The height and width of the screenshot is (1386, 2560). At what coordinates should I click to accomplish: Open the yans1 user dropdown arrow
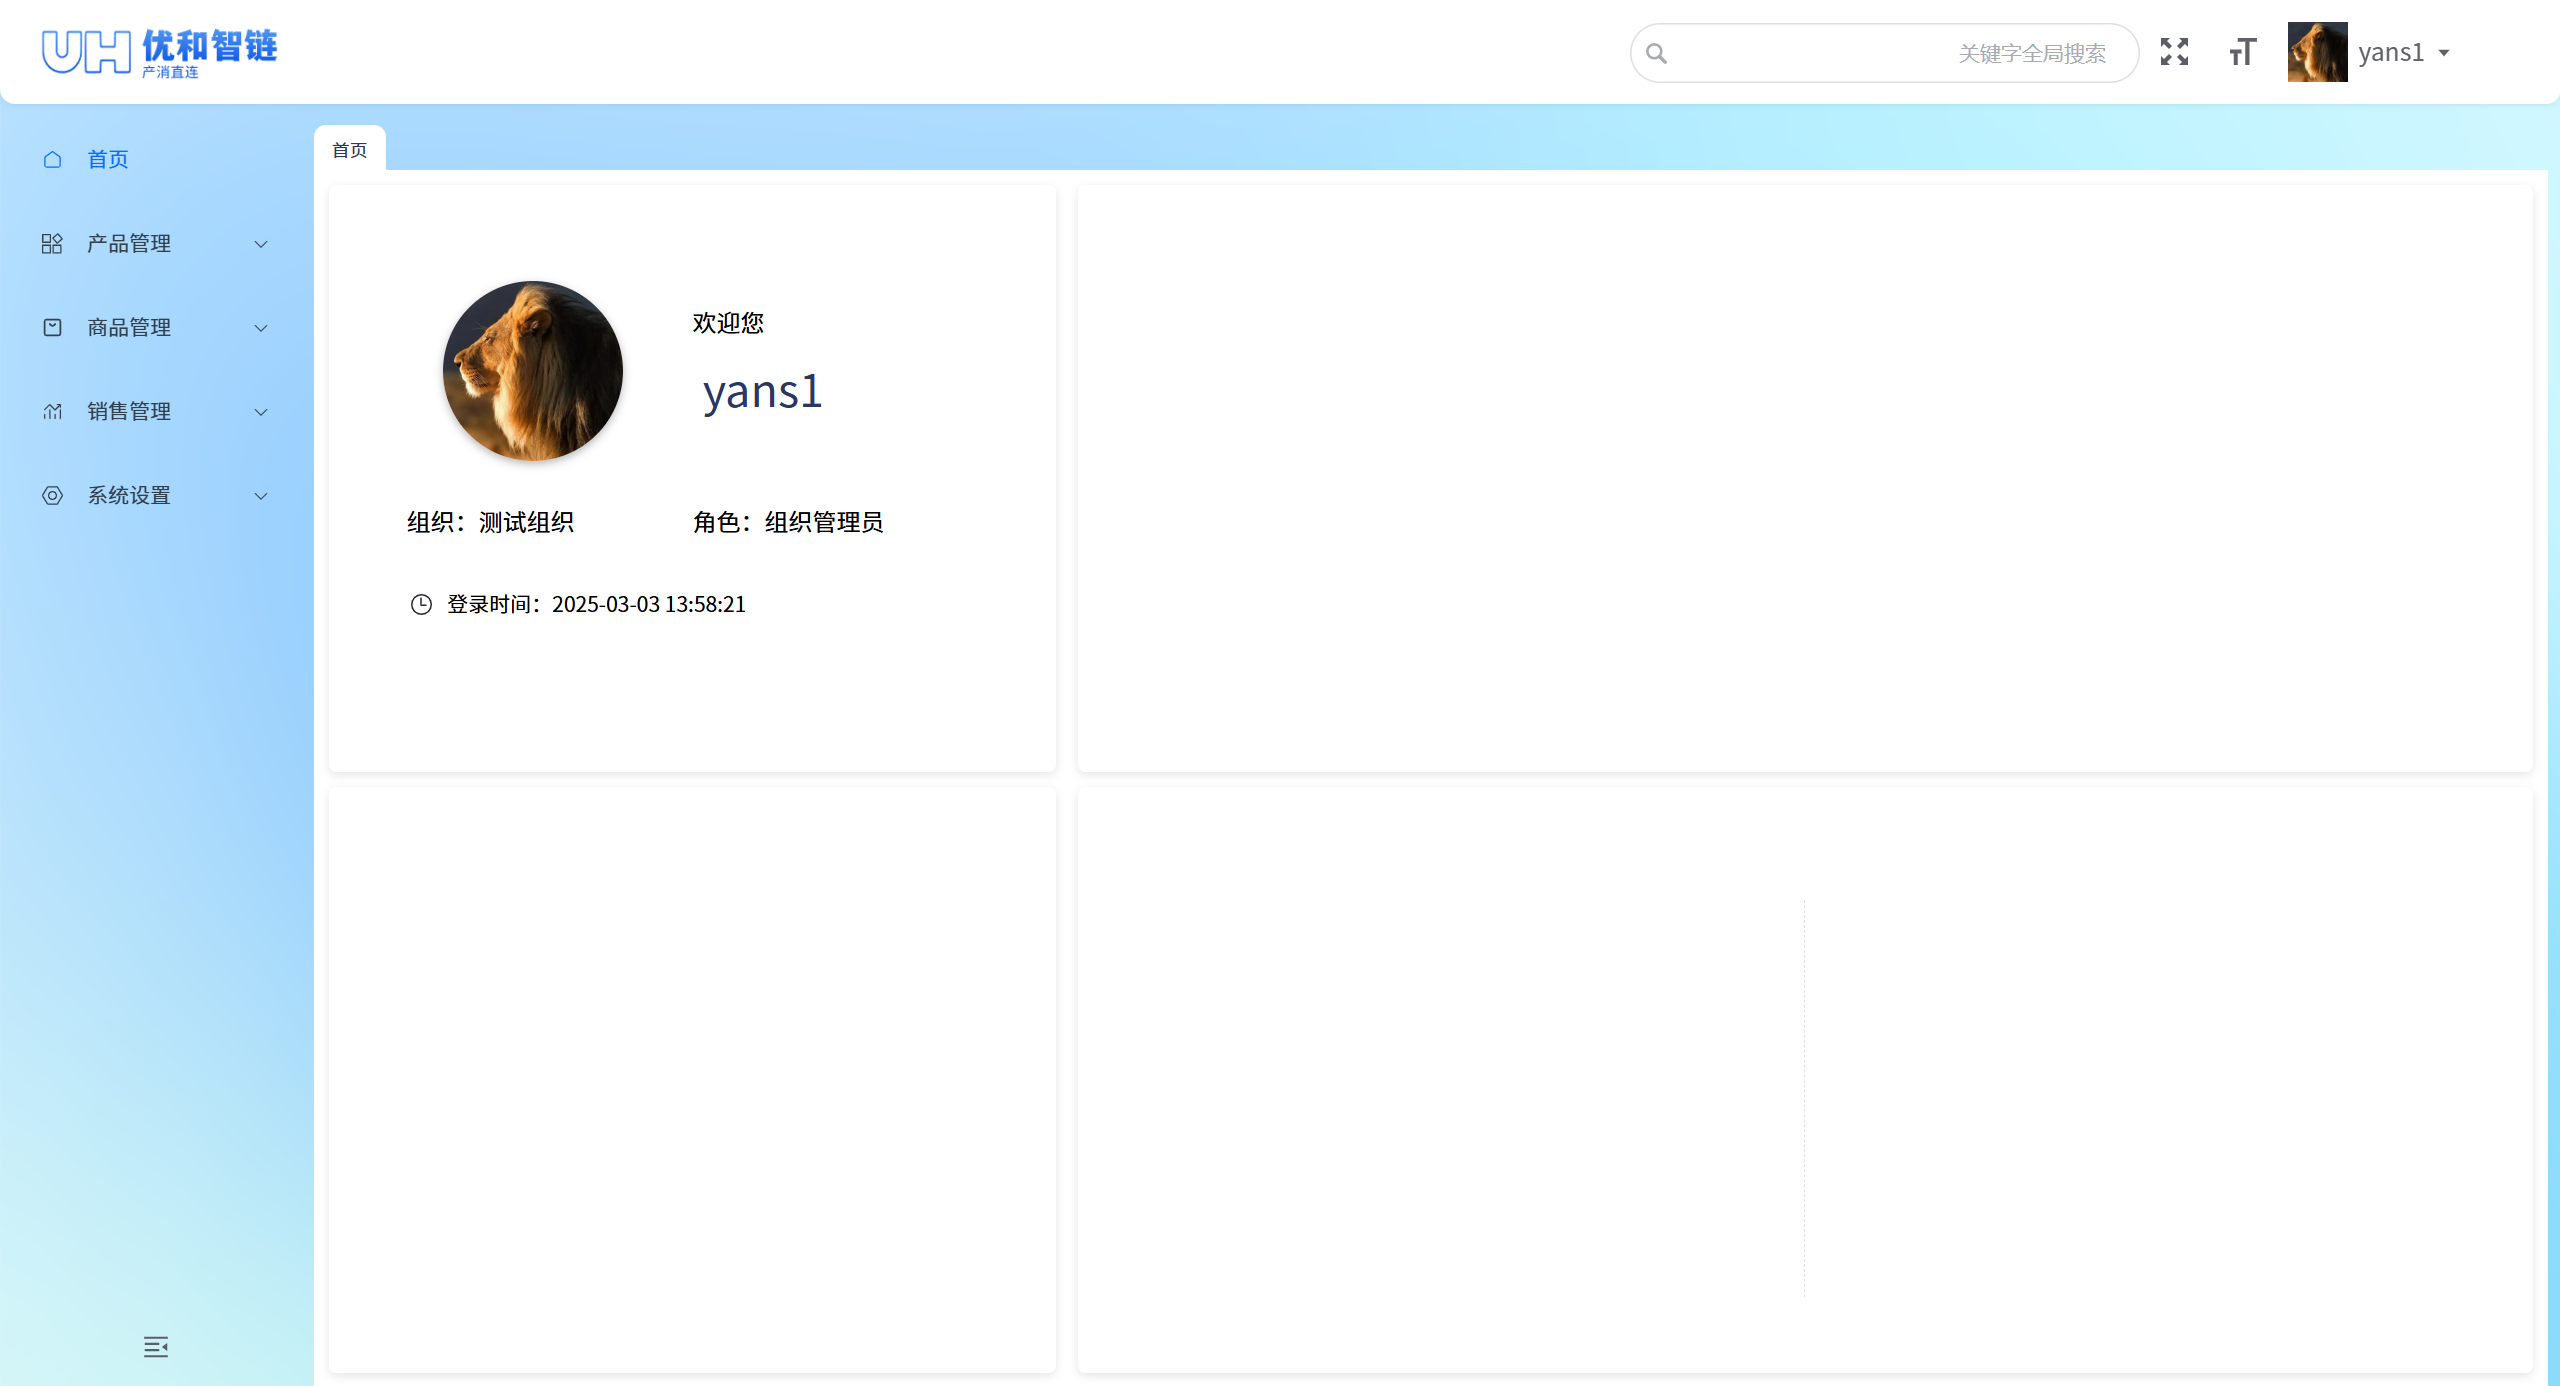2444,53
